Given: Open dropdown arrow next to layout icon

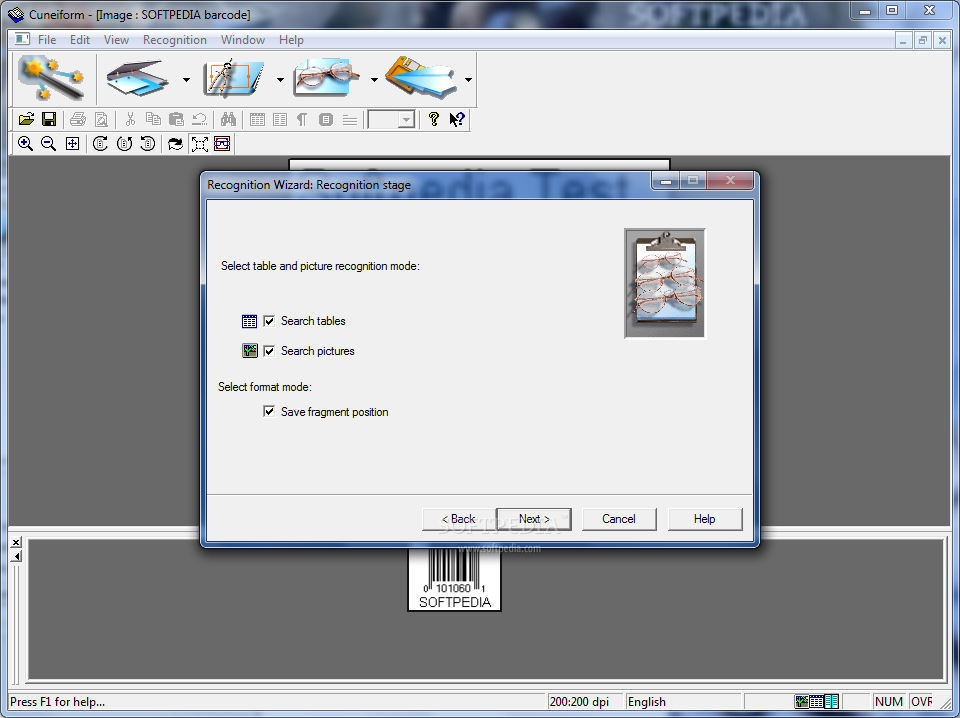Looking at the screenshot, I should [x=280, y=80].
